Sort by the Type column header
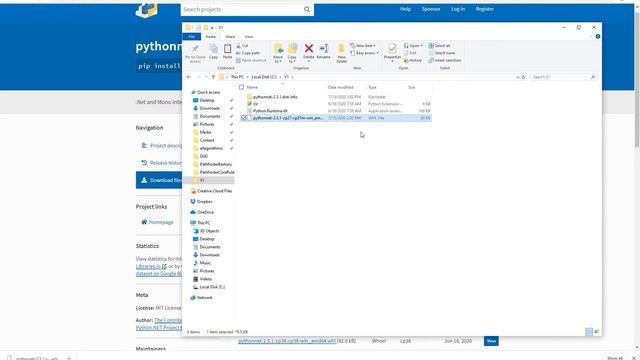 click(372, 87)
